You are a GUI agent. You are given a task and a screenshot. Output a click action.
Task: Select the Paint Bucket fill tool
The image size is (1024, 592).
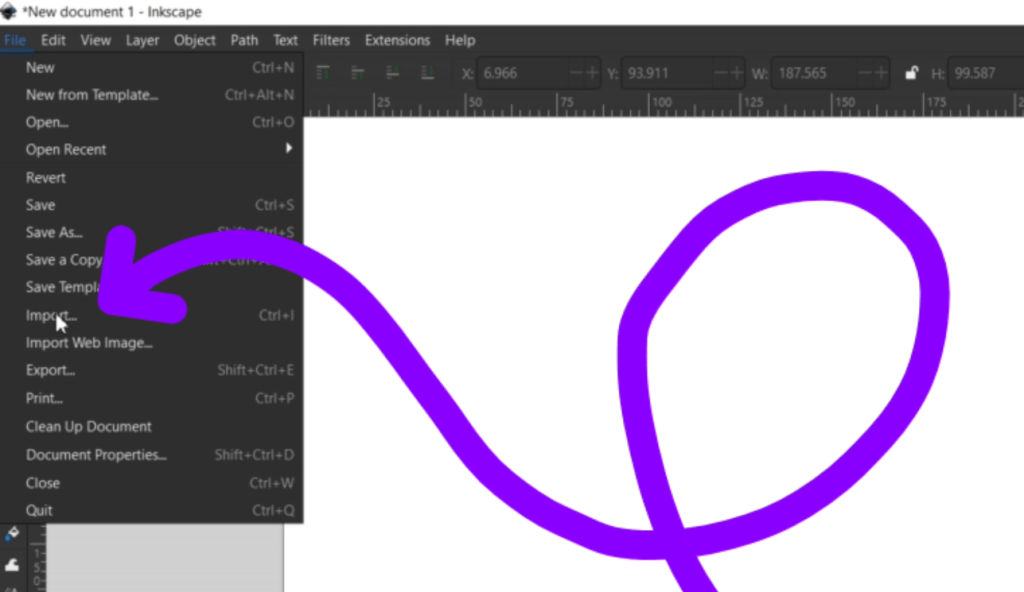(12, 534)
